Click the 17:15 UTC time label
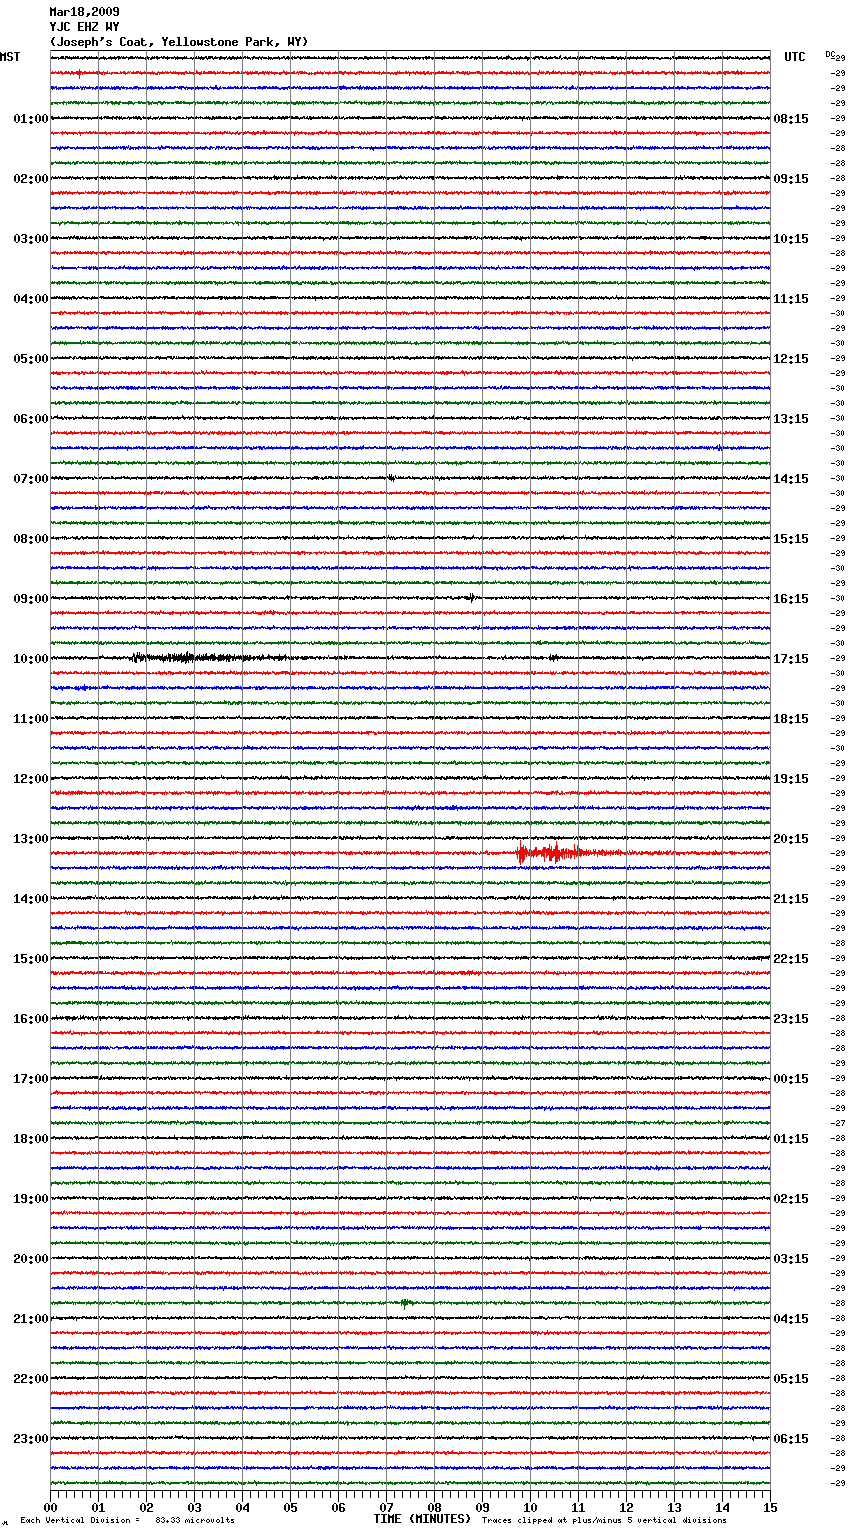Image resolution: width=850 pixels, height=1534 pixels. coord(791,659)
